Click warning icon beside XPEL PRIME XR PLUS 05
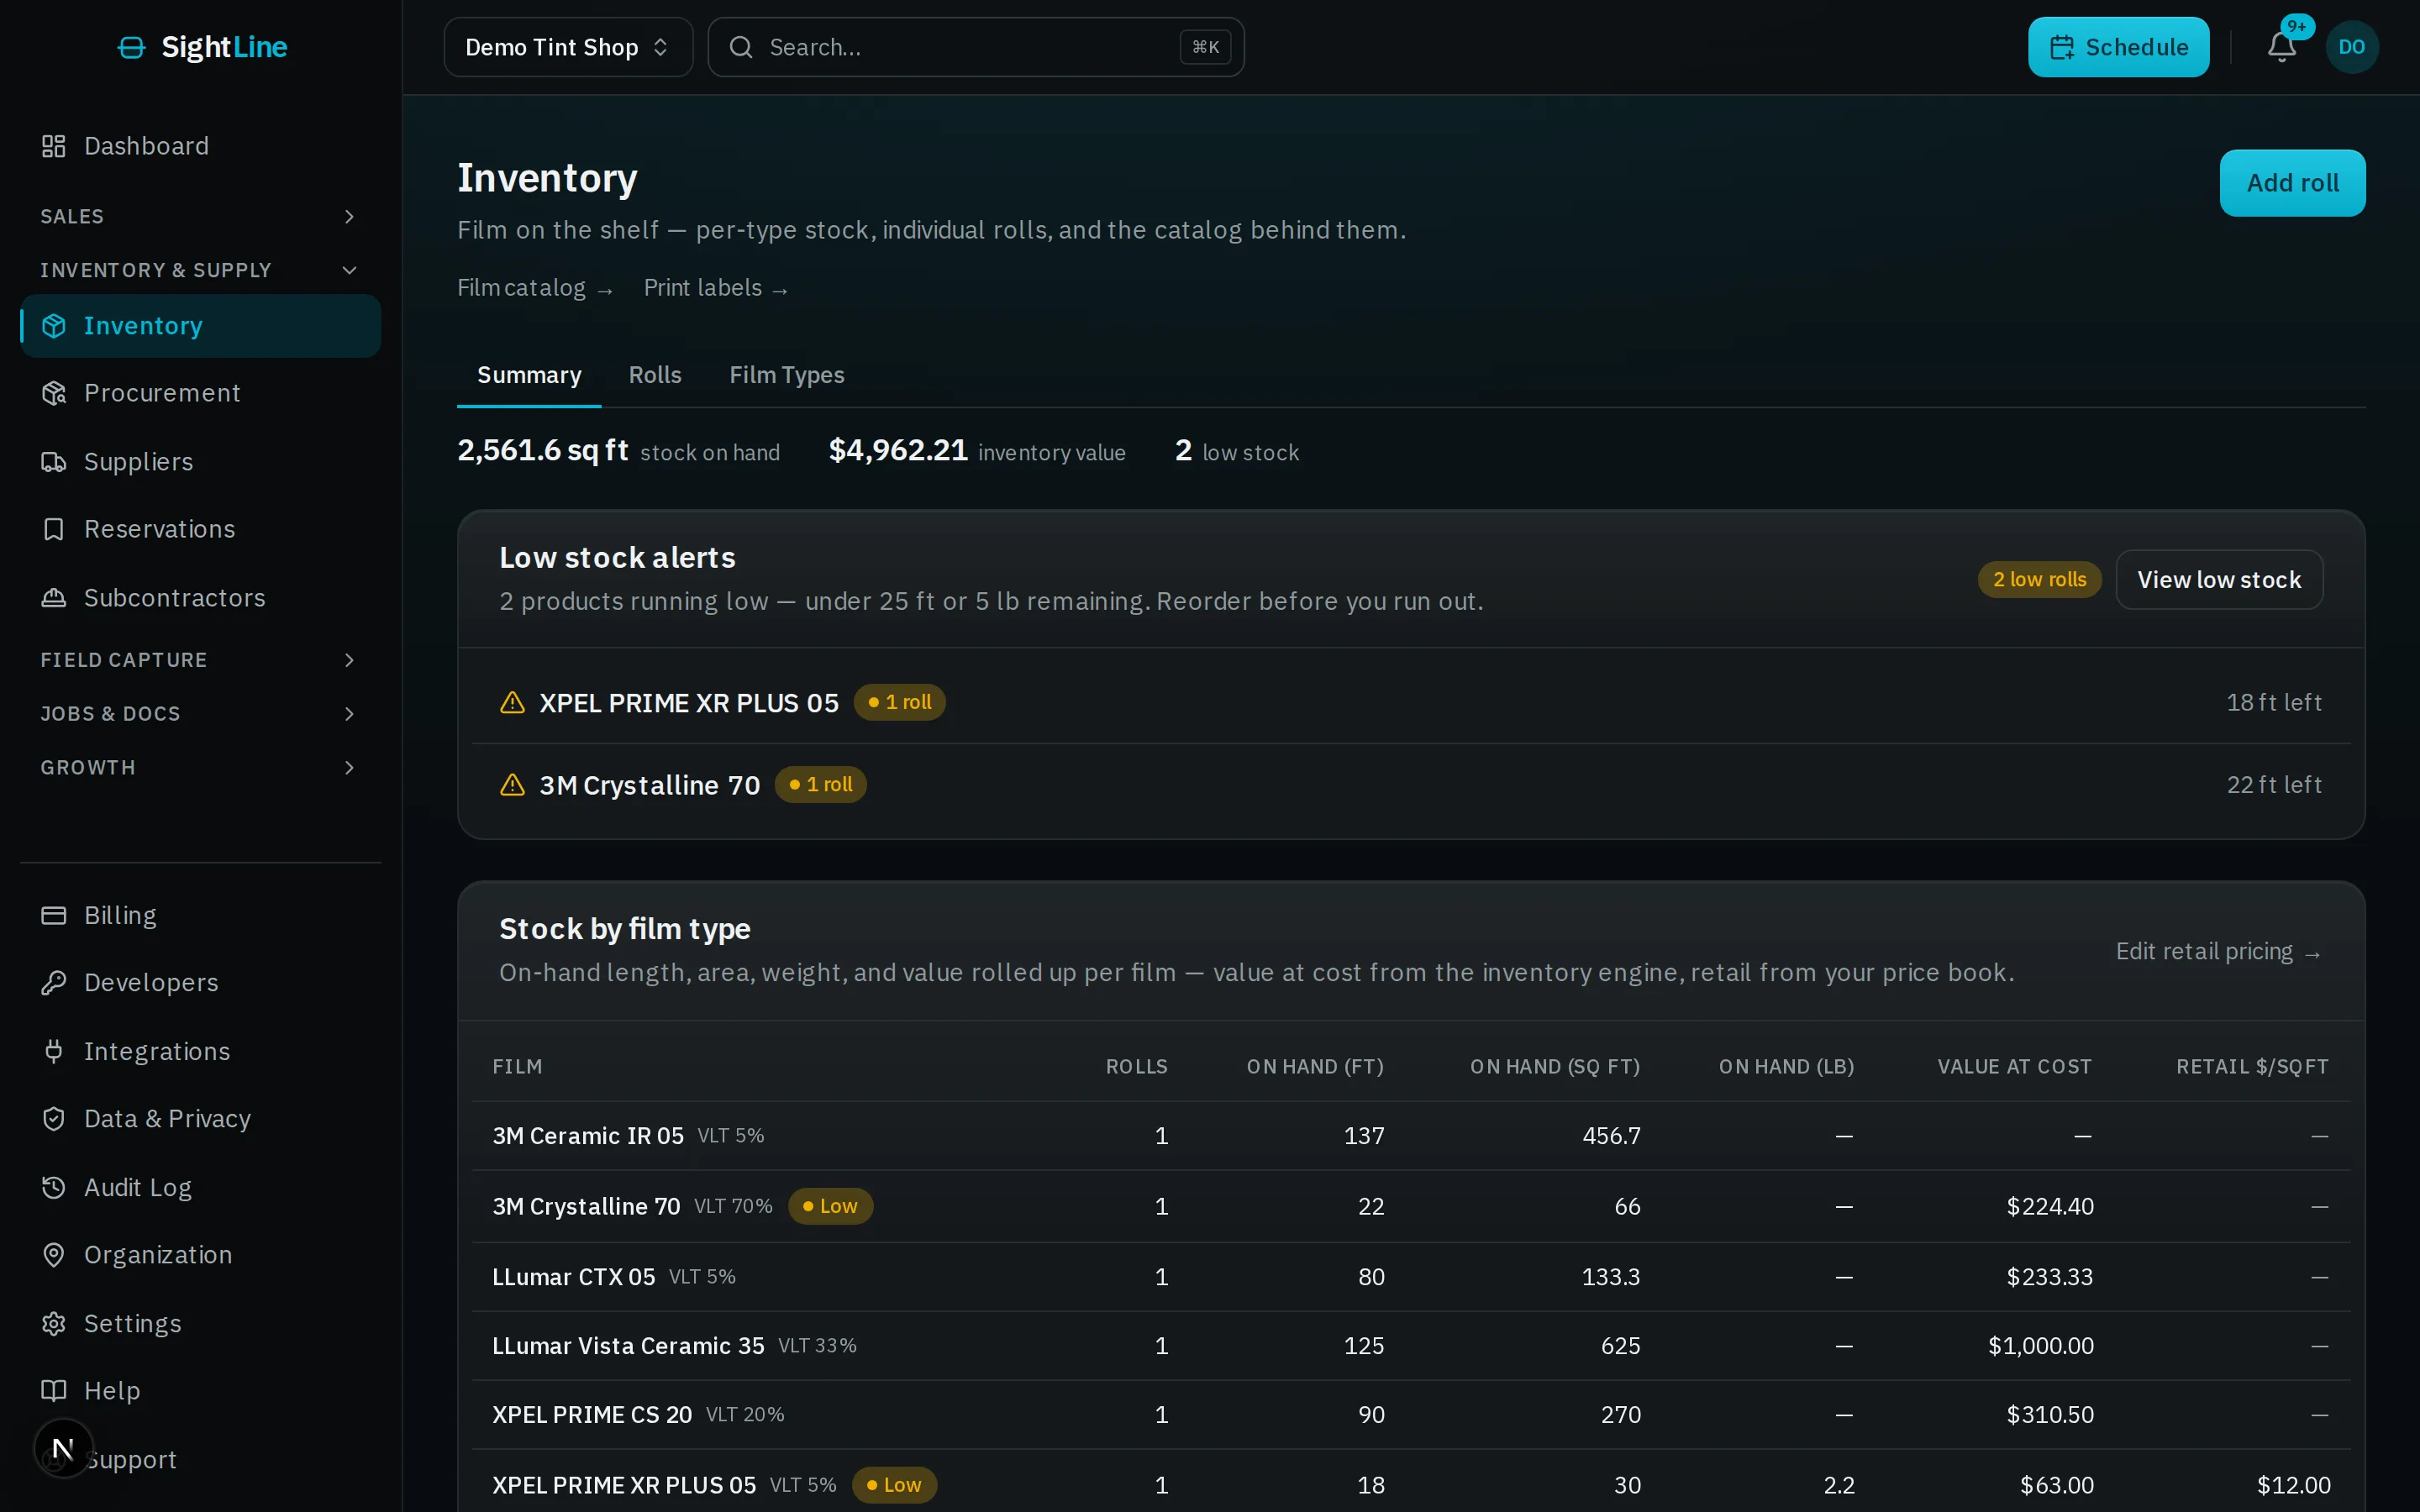Viewport: 2420px width, 1512px height. pos(512,702)
